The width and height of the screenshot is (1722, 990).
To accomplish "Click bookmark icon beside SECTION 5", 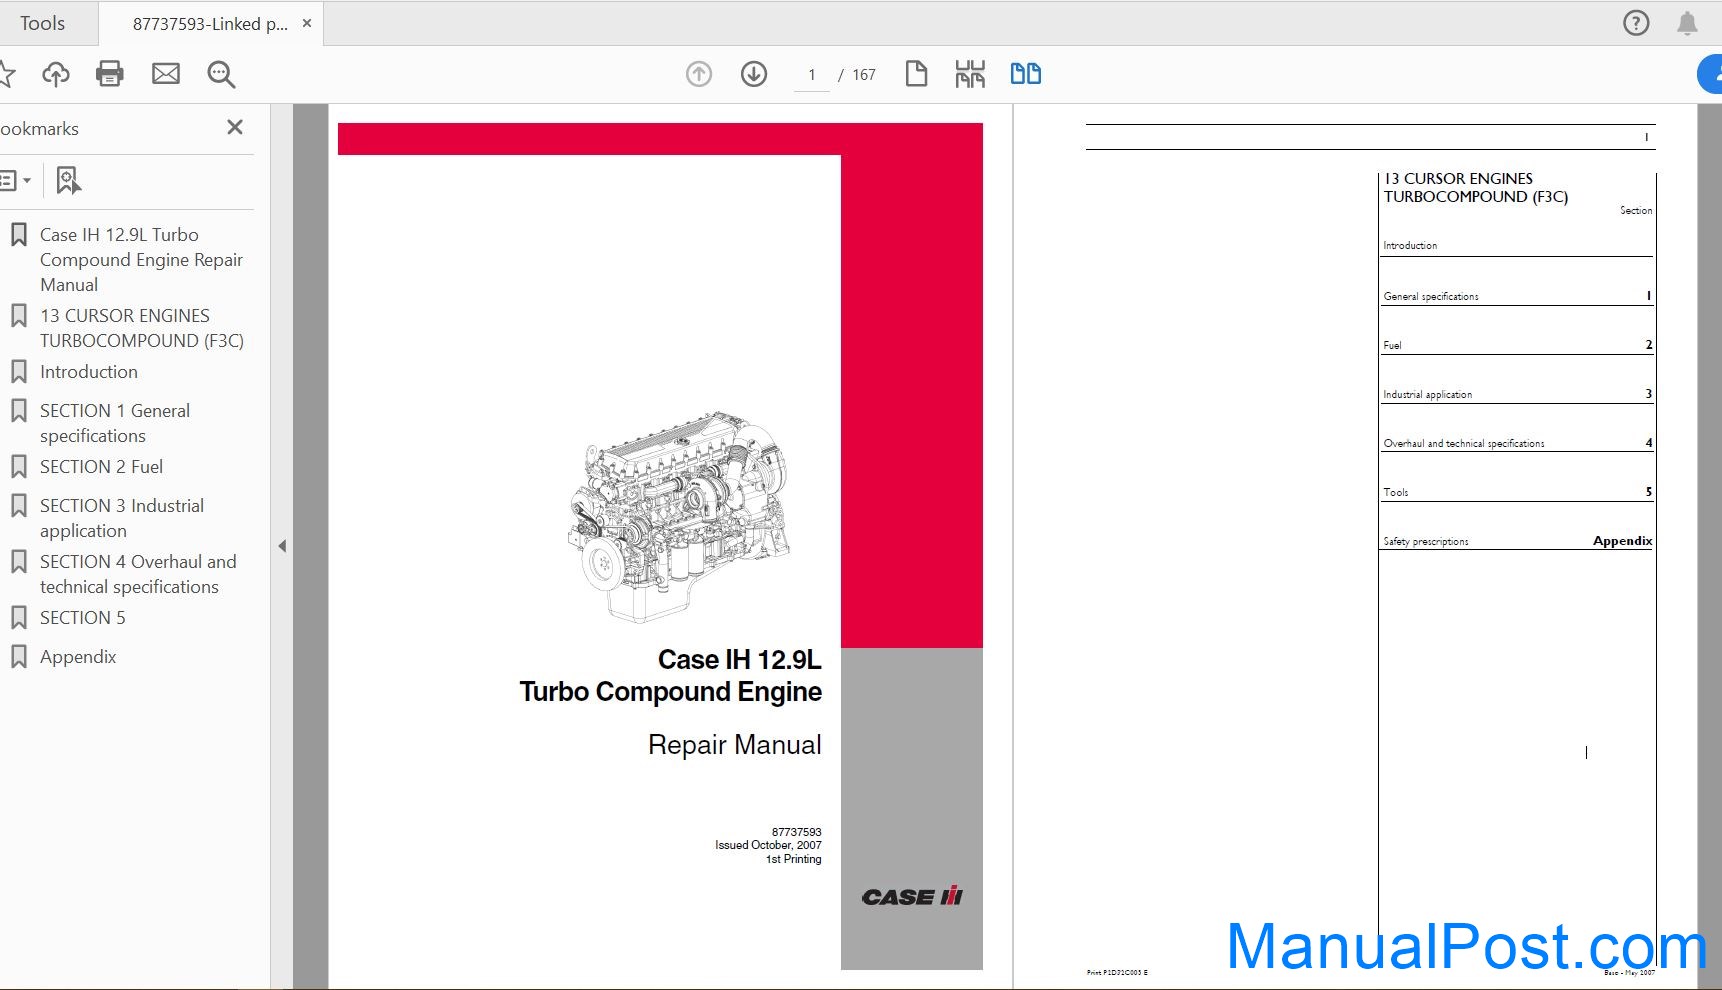I will click(x=19, y=618).
